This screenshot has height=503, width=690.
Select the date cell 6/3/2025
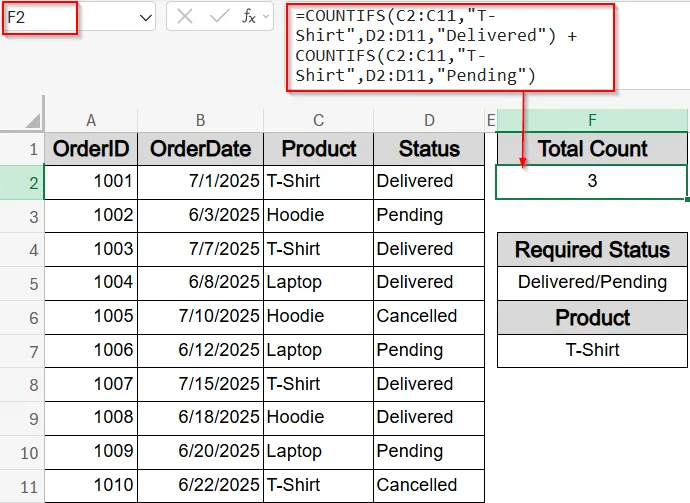click(x=201, y=216)
